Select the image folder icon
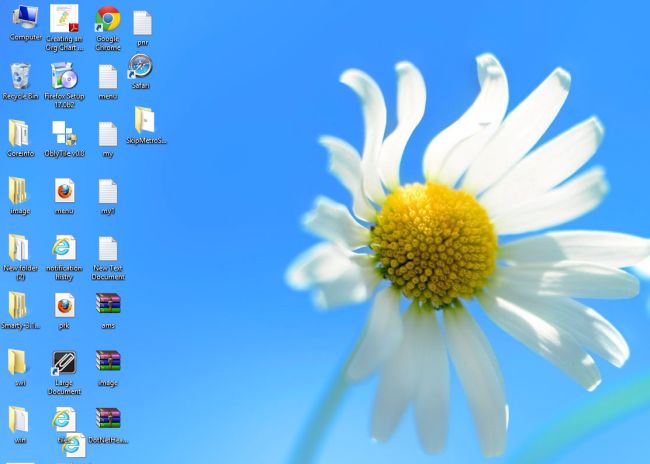Viewport: 650px width, 464px height. (19, 196)
